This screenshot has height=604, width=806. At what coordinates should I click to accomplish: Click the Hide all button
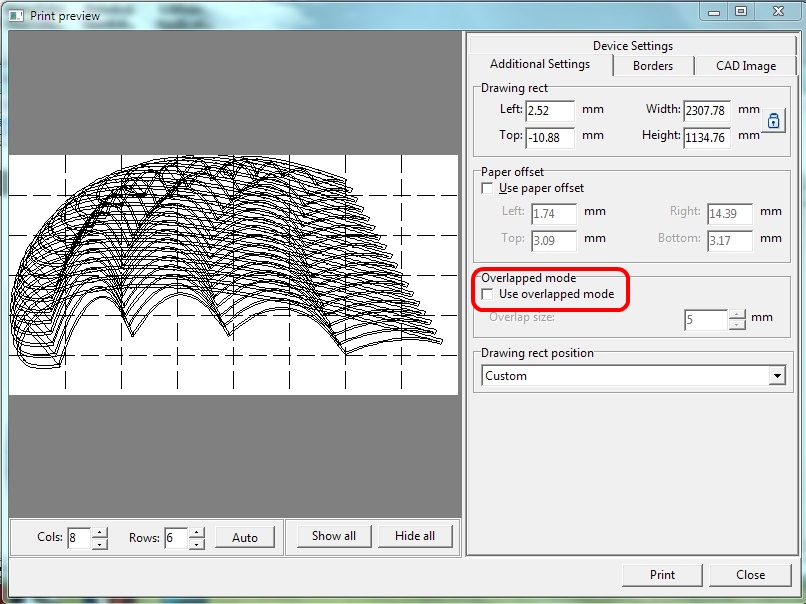point(414,536)
